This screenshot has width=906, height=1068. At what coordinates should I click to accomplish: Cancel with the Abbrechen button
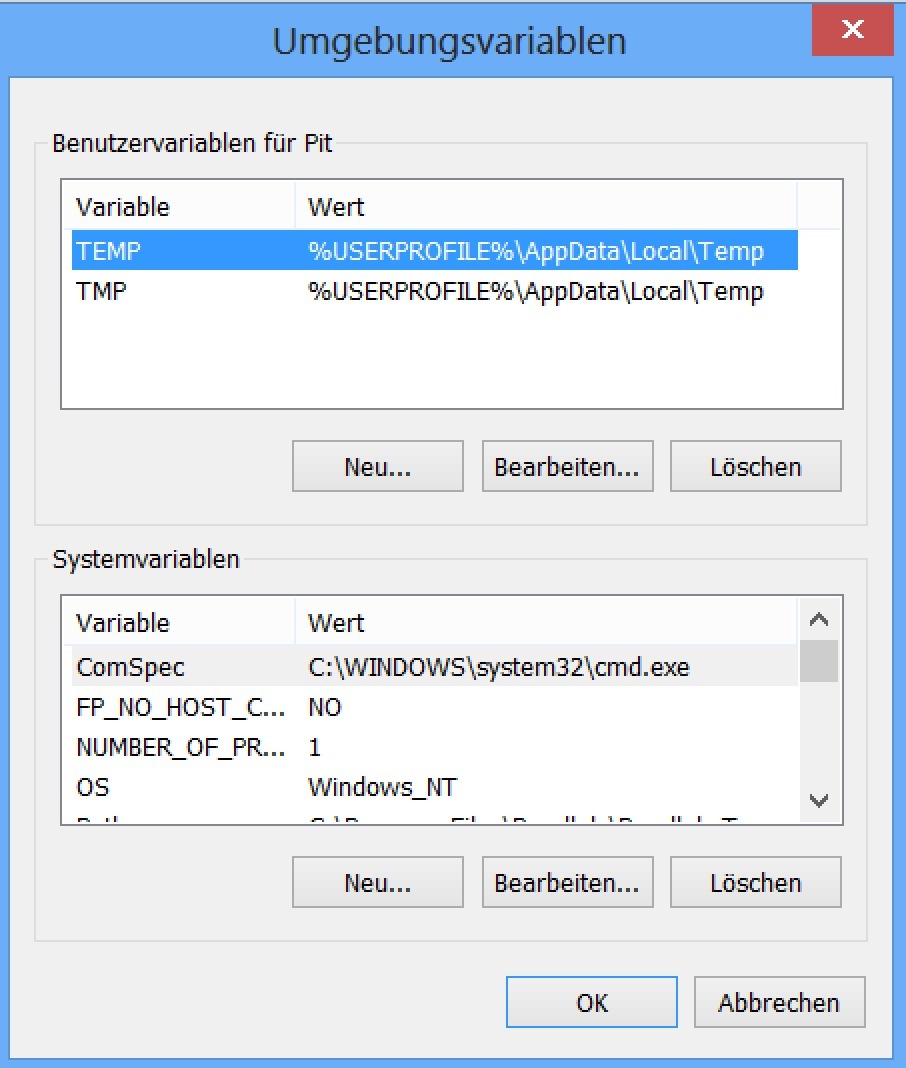coord(779,1003)
